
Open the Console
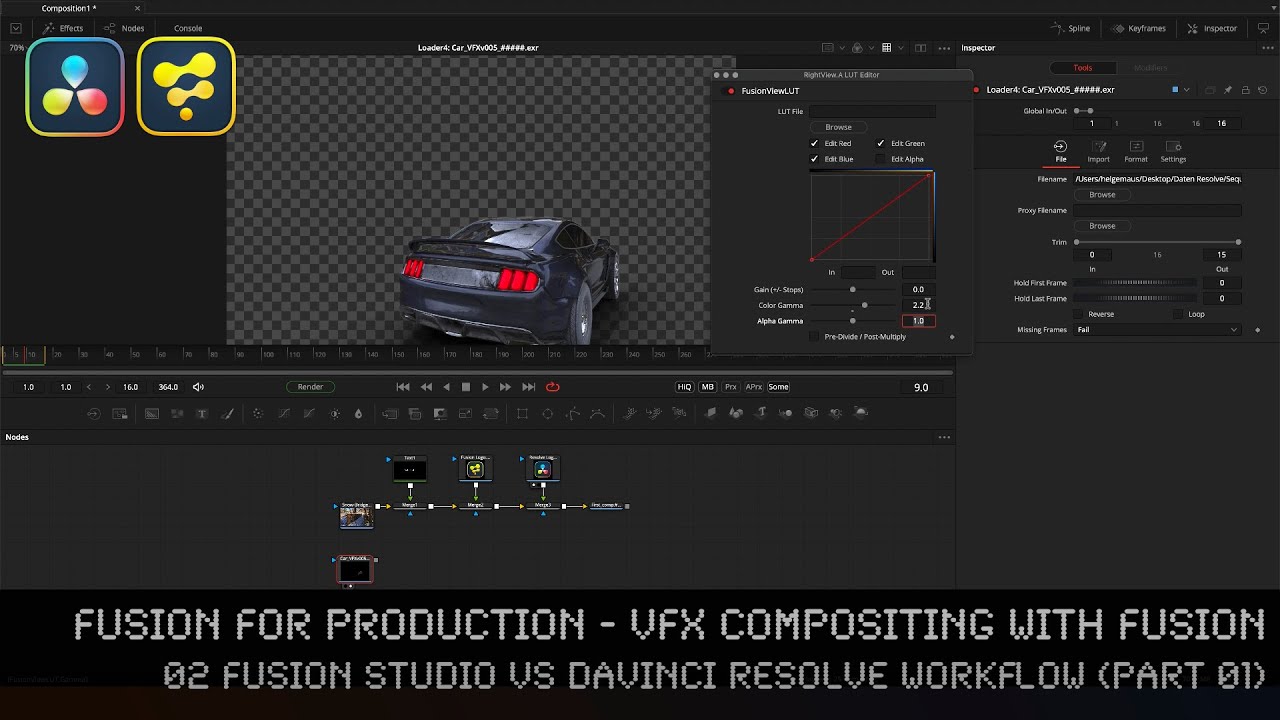click(188, 28)
